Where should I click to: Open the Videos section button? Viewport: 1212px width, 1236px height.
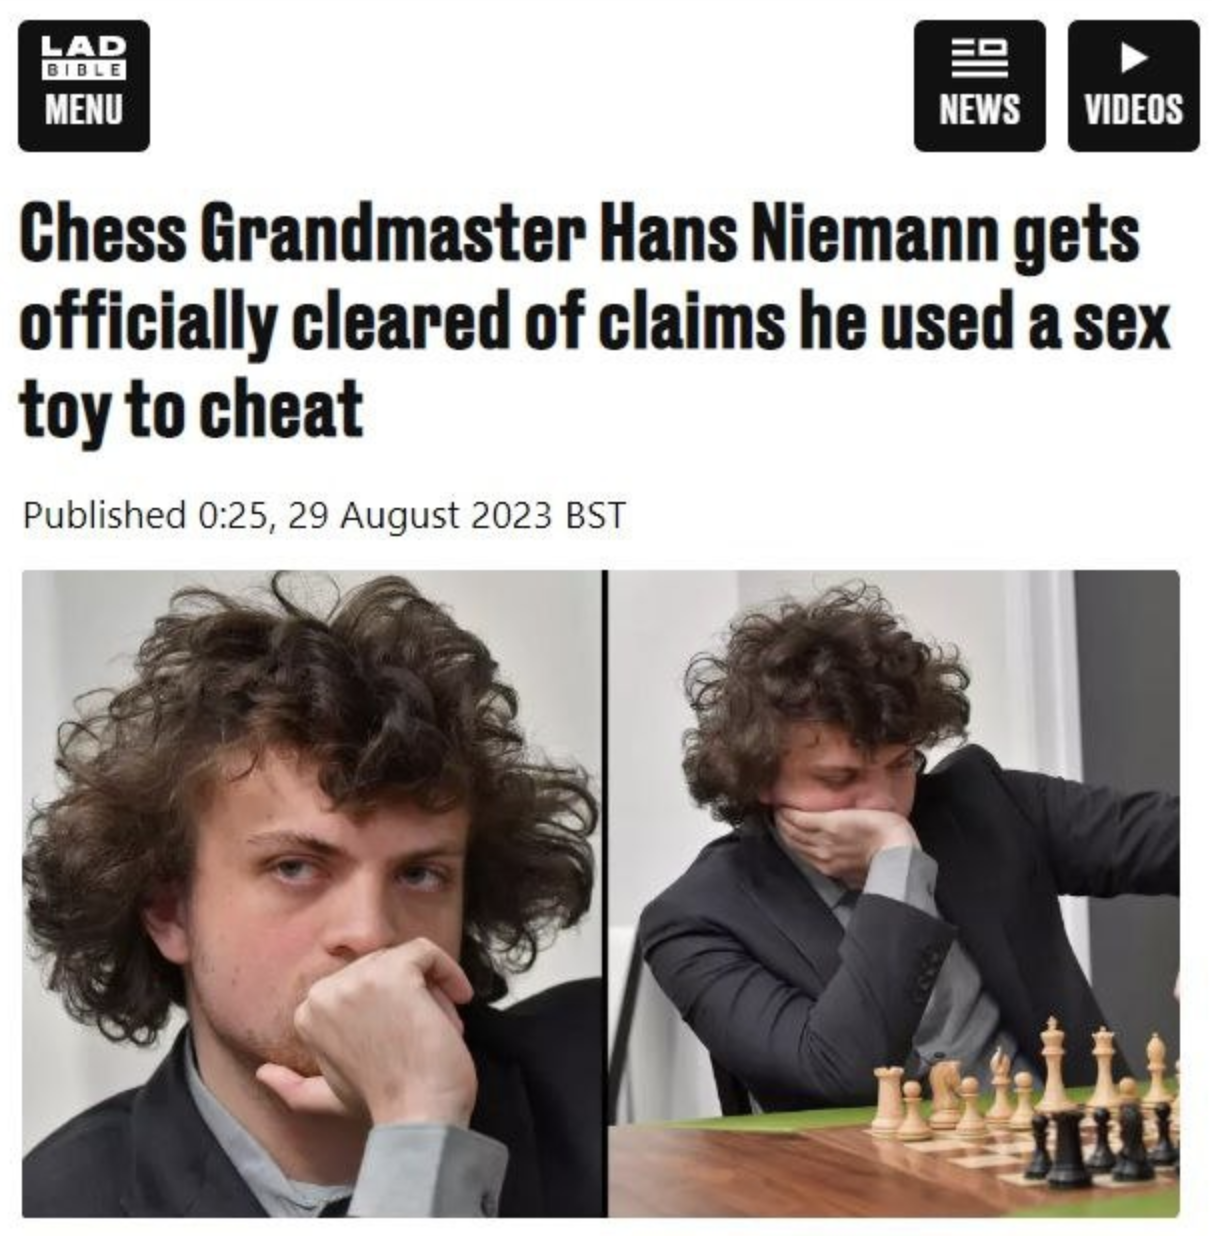(x=1133, y=86)
